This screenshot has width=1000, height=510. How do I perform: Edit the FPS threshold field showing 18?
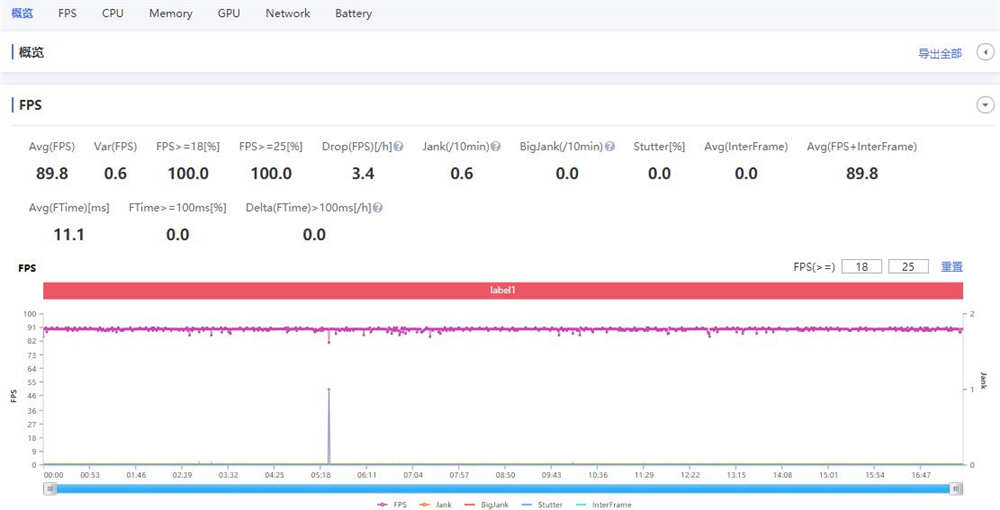pyautogui.click(x=862, y=267)
